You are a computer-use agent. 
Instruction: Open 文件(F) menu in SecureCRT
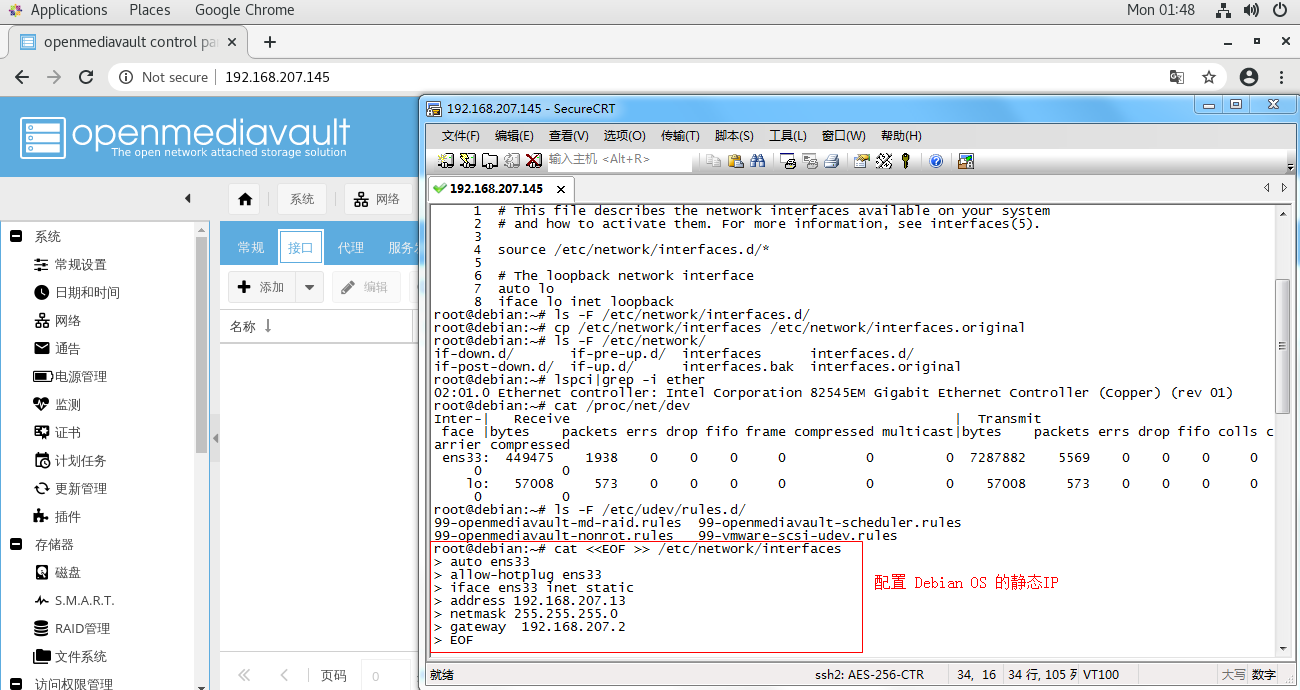[x=461, y=135]
